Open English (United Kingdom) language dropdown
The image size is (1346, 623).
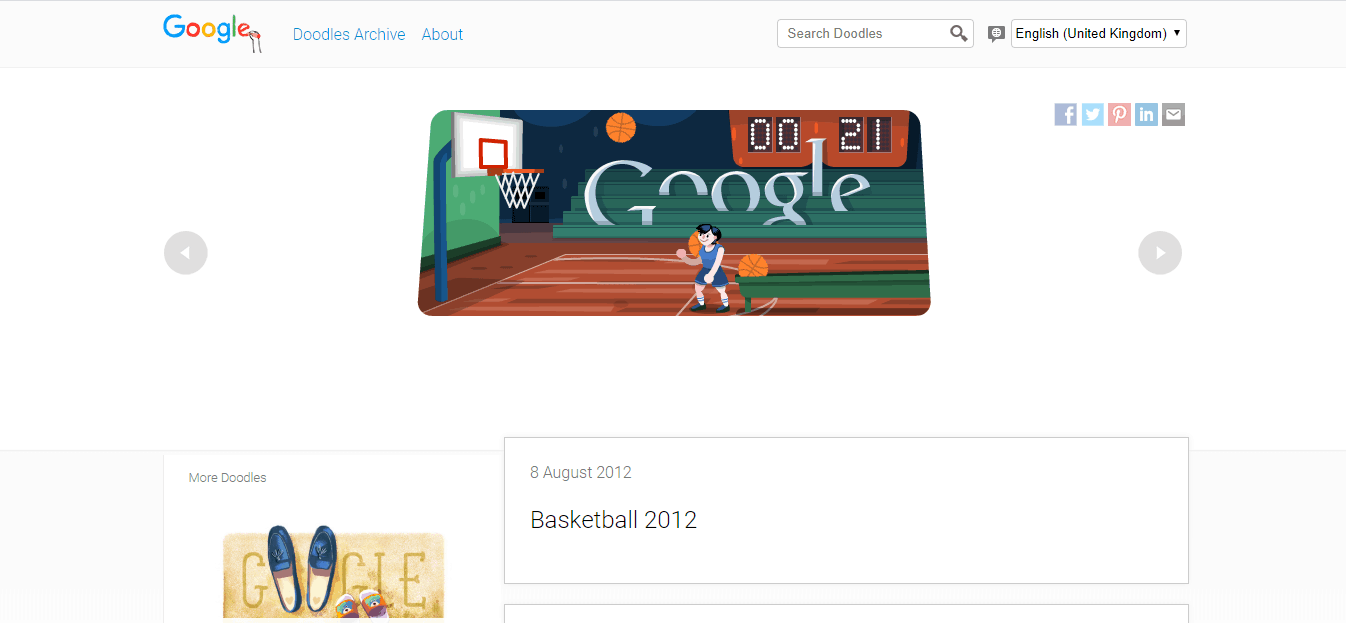click(x=1099, y=33)
